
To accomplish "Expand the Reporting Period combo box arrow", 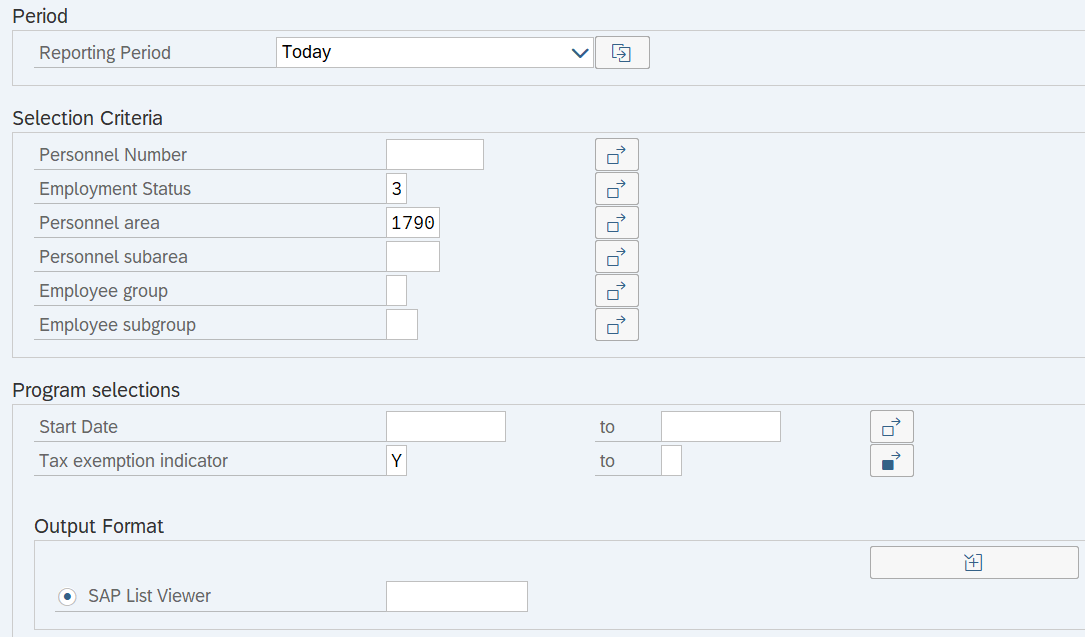I will pos(580,52).
